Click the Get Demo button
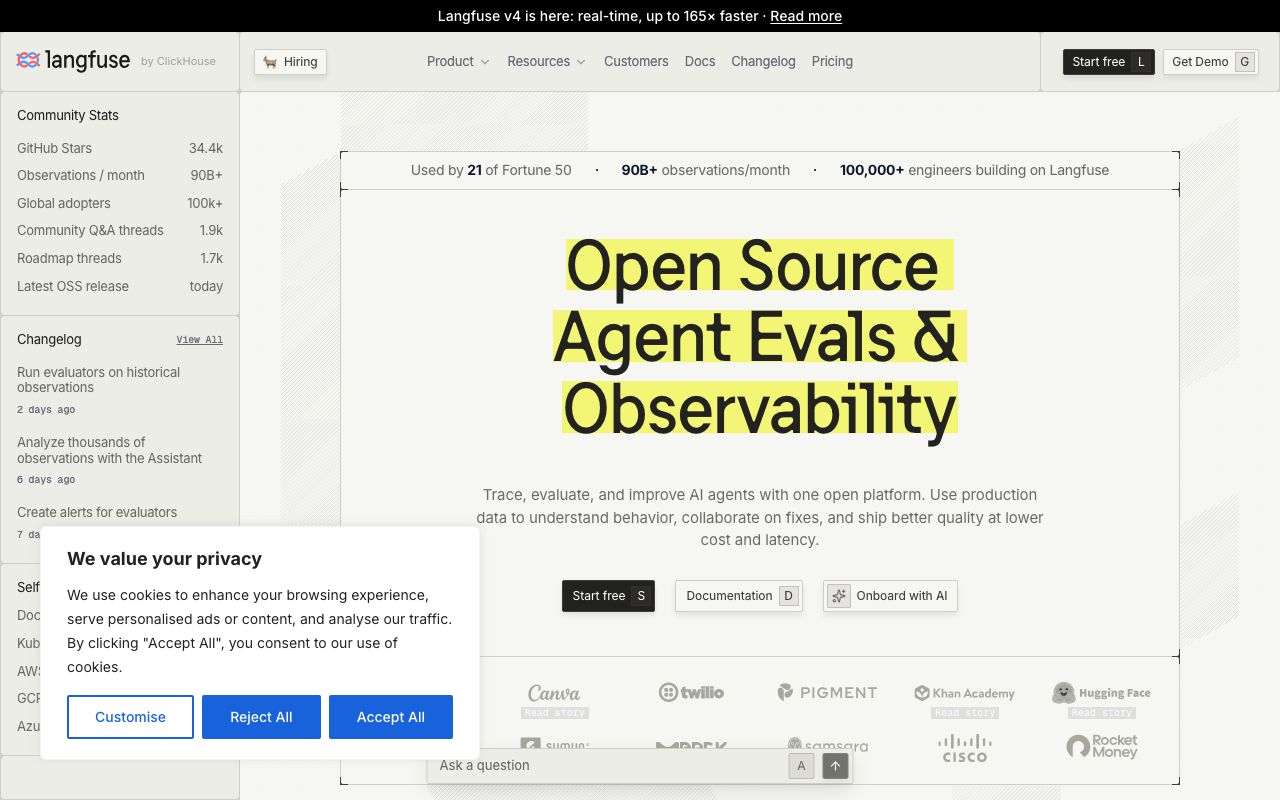This screenshot has width=1280, height=800. click(x=1211, y=62)
